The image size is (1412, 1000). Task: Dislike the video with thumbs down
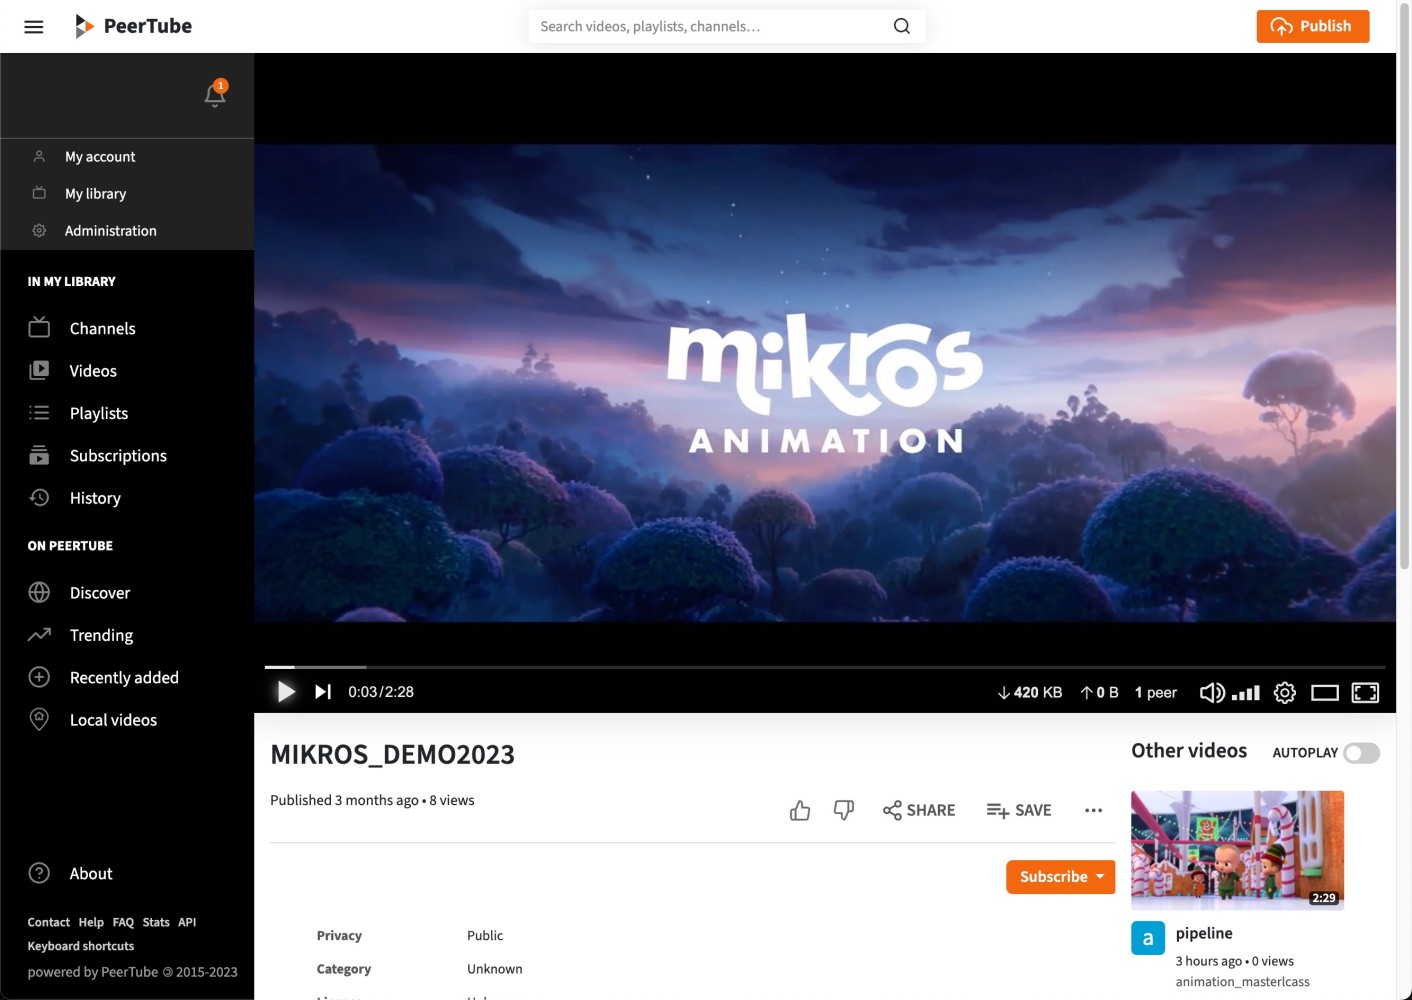point(844,810)
